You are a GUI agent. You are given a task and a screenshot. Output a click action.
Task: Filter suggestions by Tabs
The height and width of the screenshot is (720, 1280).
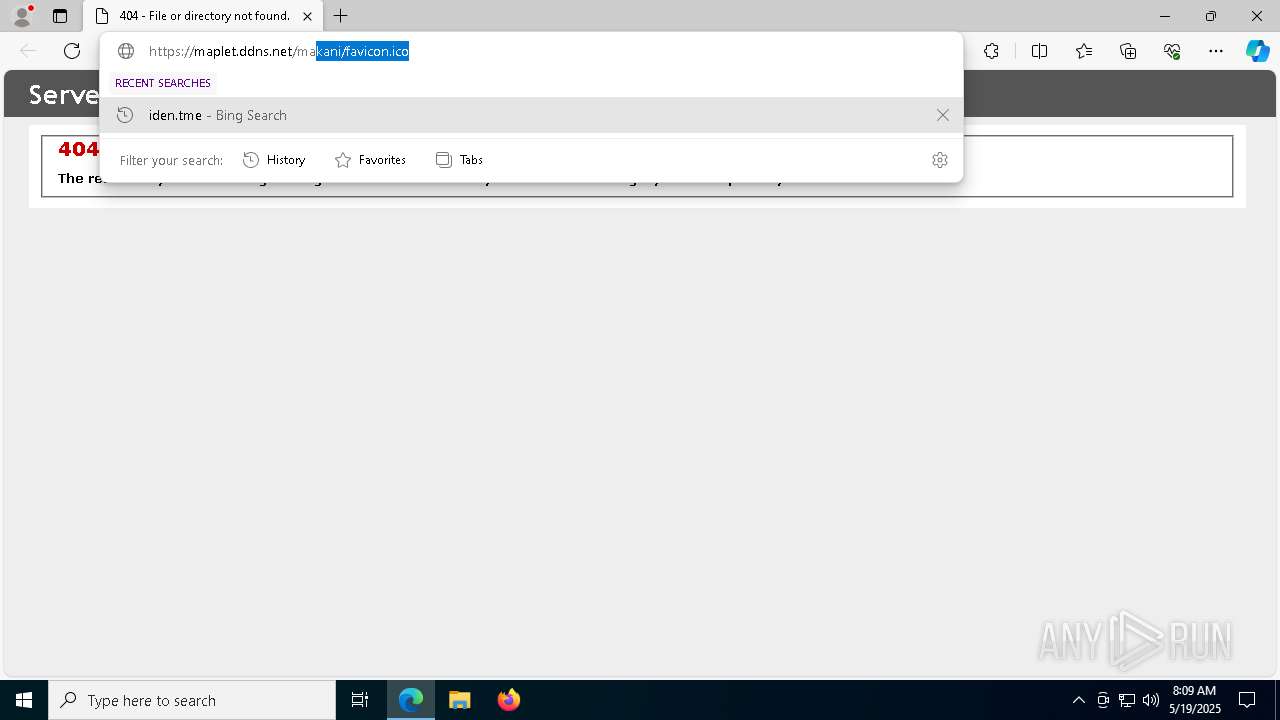pos(459,160)
